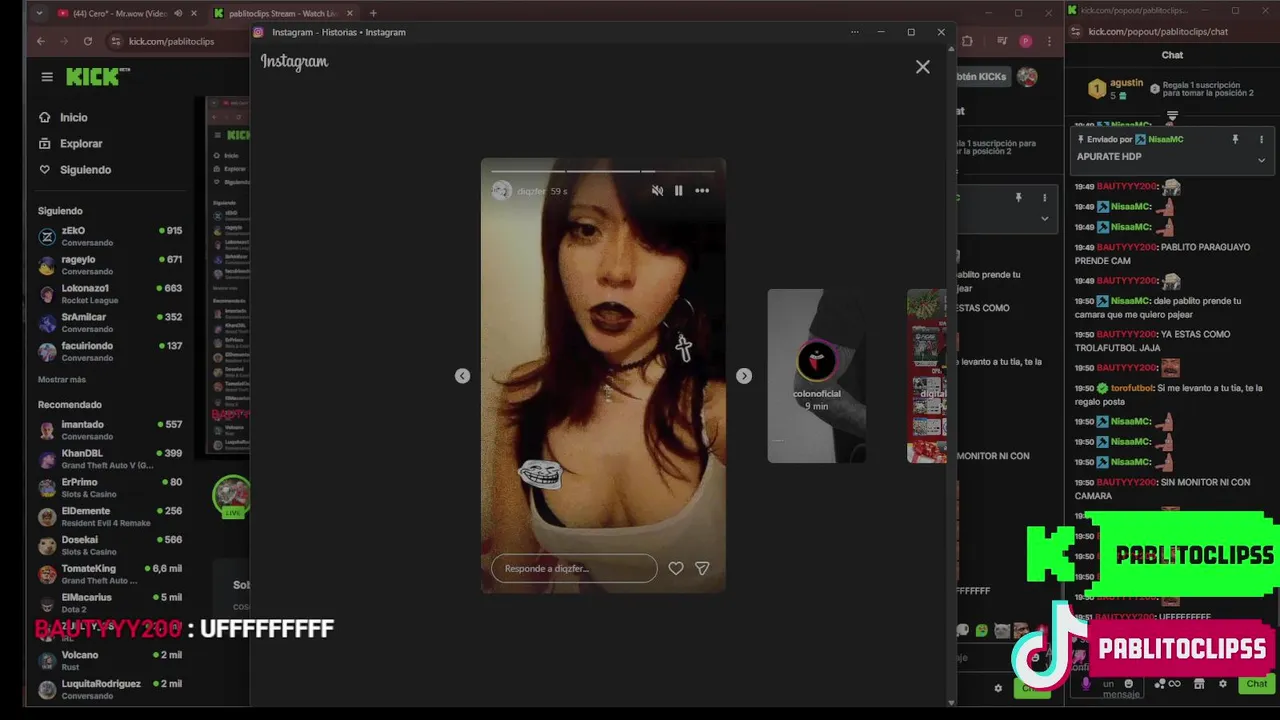Go to the previous story with left arrow
The height and width of the screenshot is (720, 1280).
point(462,376)
